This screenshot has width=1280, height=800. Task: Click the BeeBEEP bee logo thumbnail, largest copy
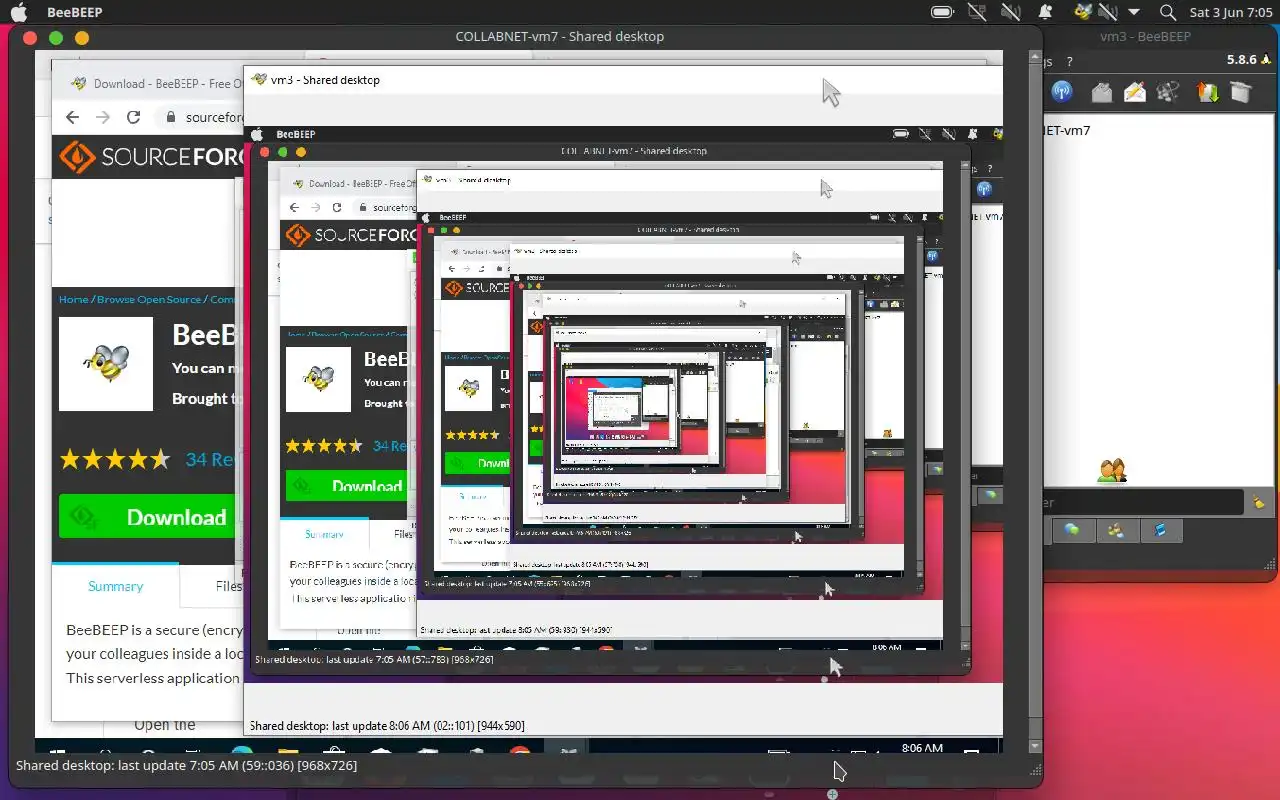pyautogui.click(x=106, y=364)
